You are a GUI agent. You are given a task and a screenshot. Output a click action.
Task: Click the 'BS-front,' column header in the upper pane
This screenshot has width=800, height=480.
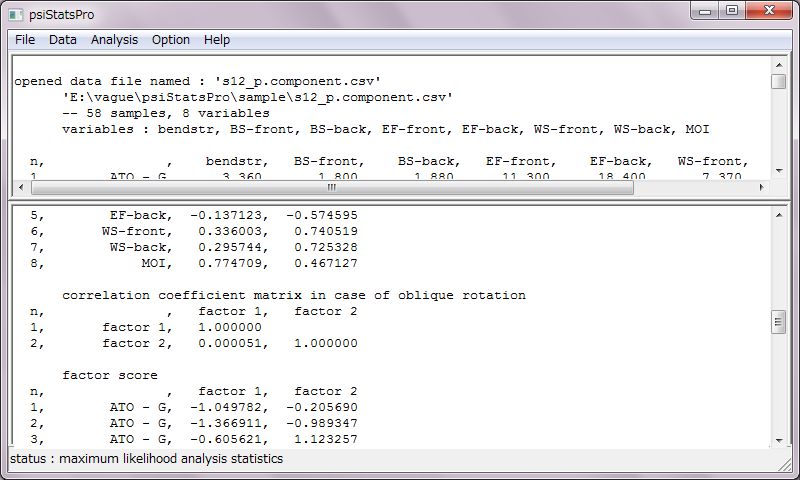click(x=329, y=162)
